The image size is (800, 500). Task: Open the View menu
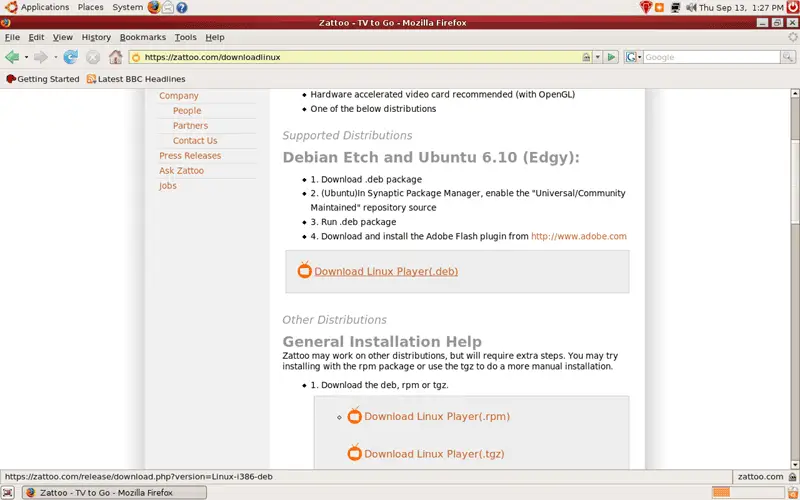63,37
